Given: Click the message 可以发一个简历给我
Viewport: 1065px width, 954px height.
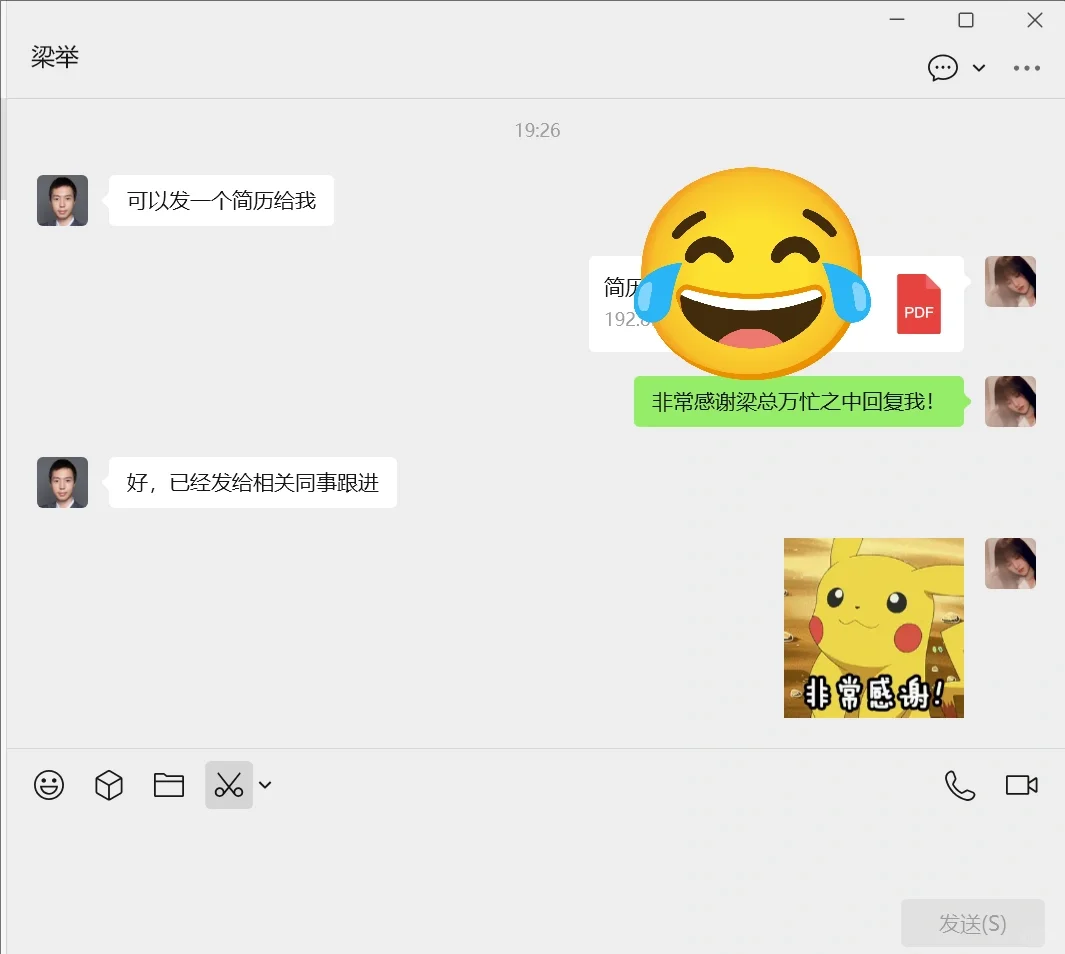Looking at the screenshot, I should [221, 200].
